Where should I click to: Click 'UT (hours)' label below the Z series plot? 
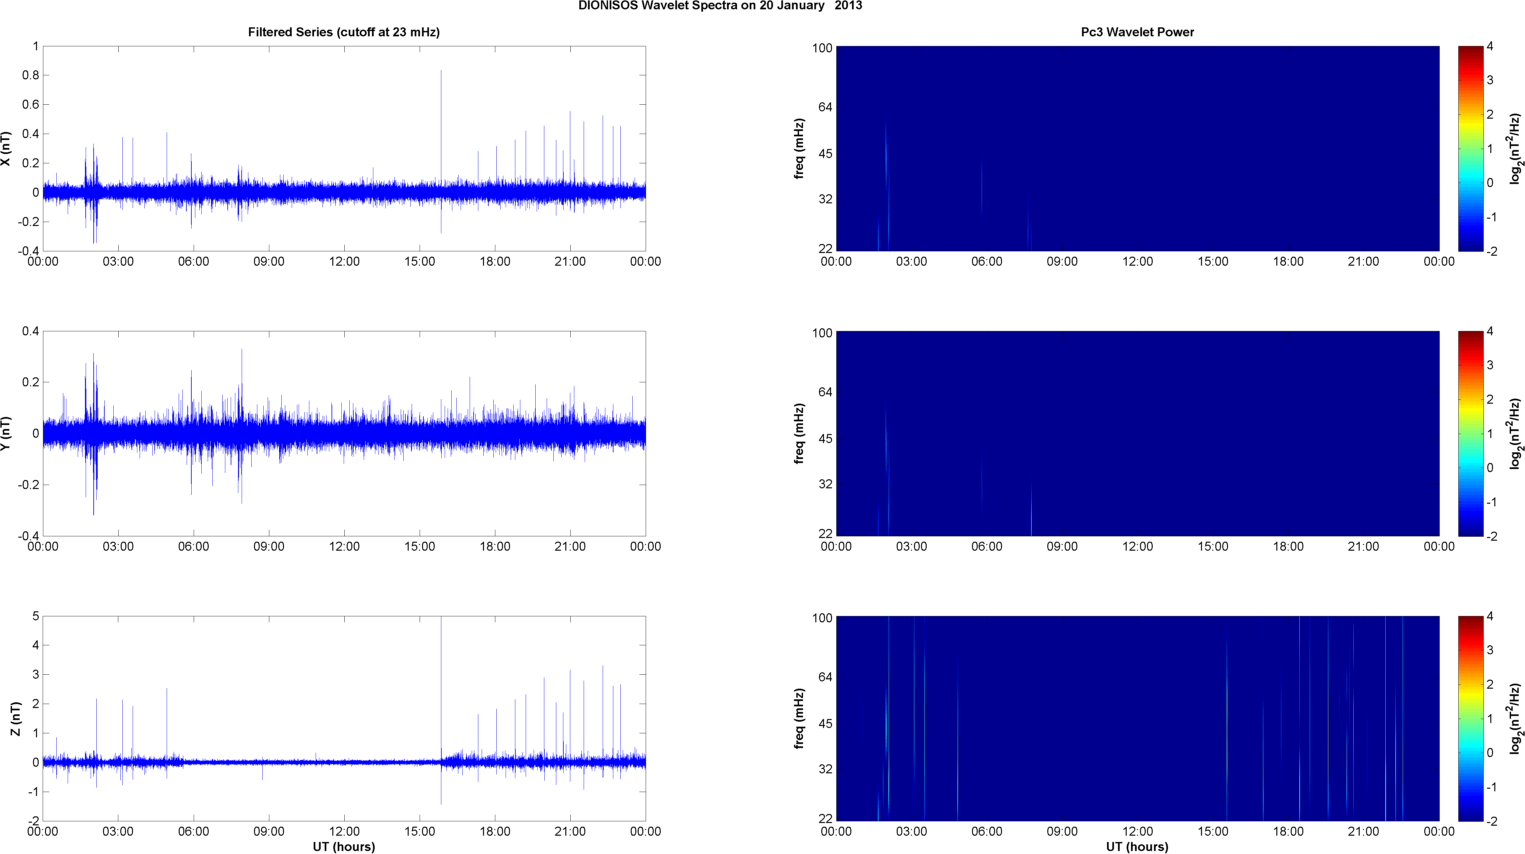tap(344, 847)
